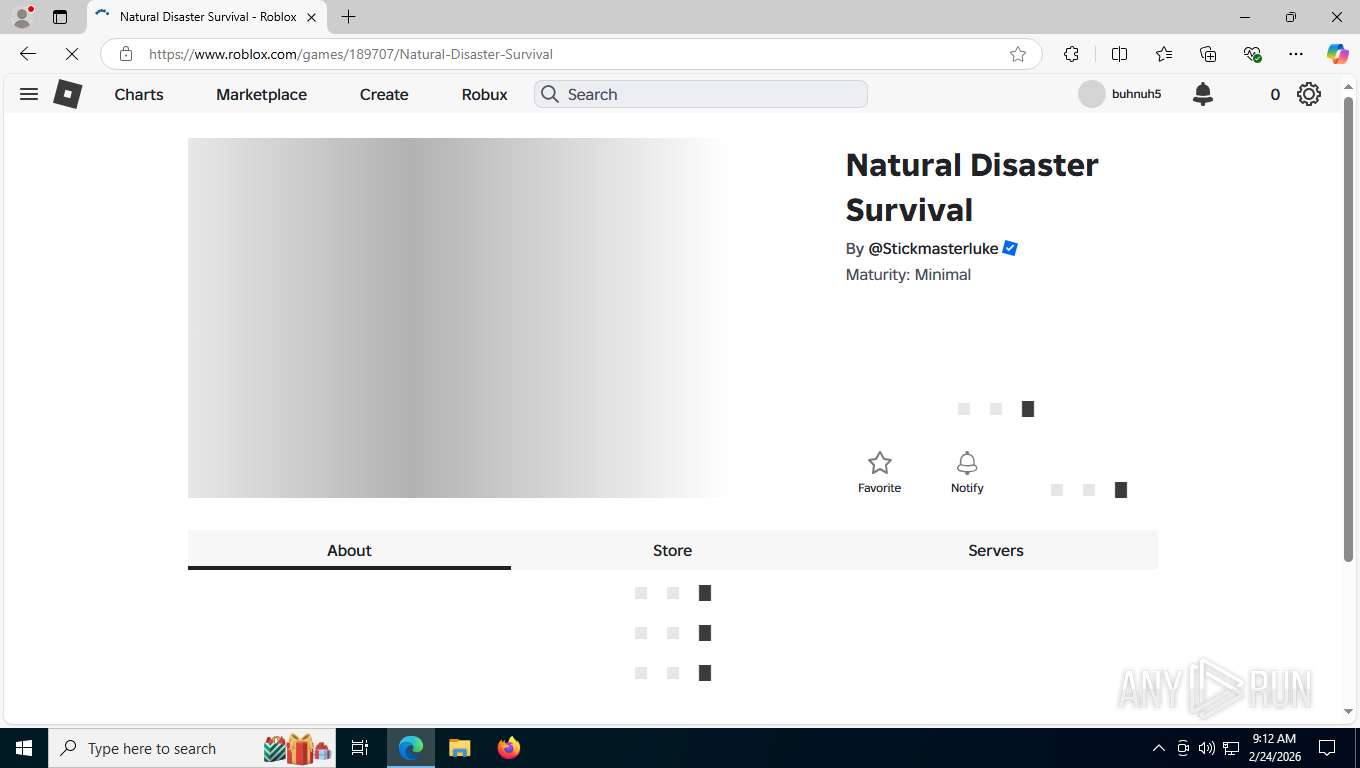
Task: Click the page vertical scrollbar thumb
Action: pyautogui.click(x=1348, y=329)
